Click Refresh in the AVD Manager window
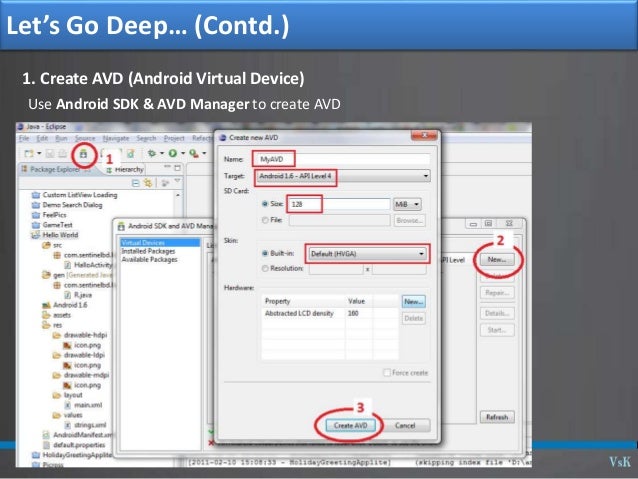Viewport: 638px width, 479px height. click(497, 417)
